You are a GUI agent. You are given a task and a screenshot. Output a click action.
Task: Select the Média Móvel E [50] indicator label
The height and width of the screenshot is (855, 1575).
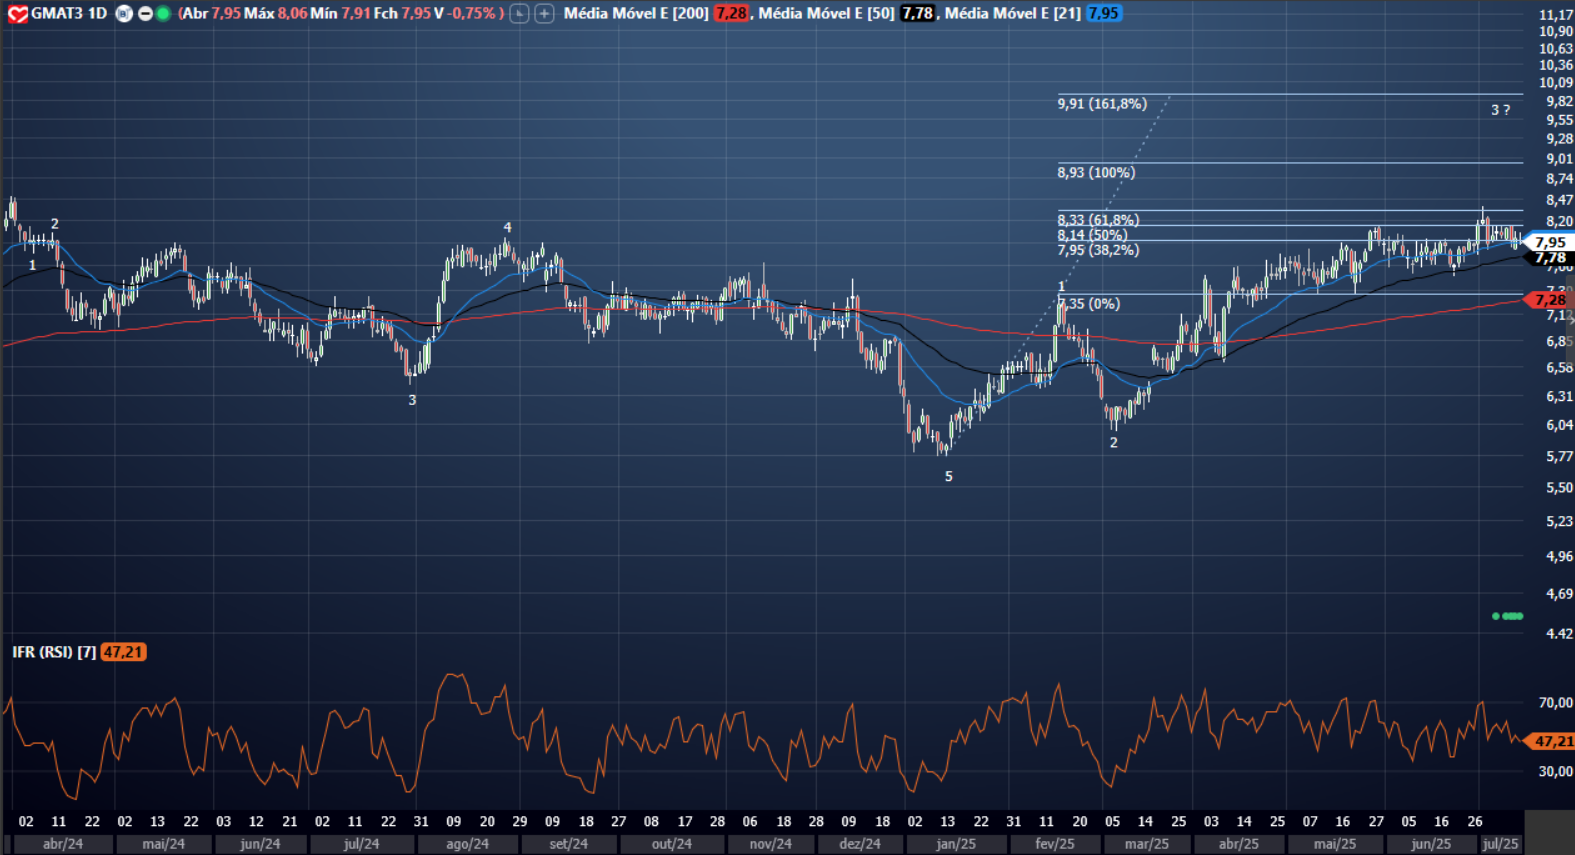[x=827, y=14]
